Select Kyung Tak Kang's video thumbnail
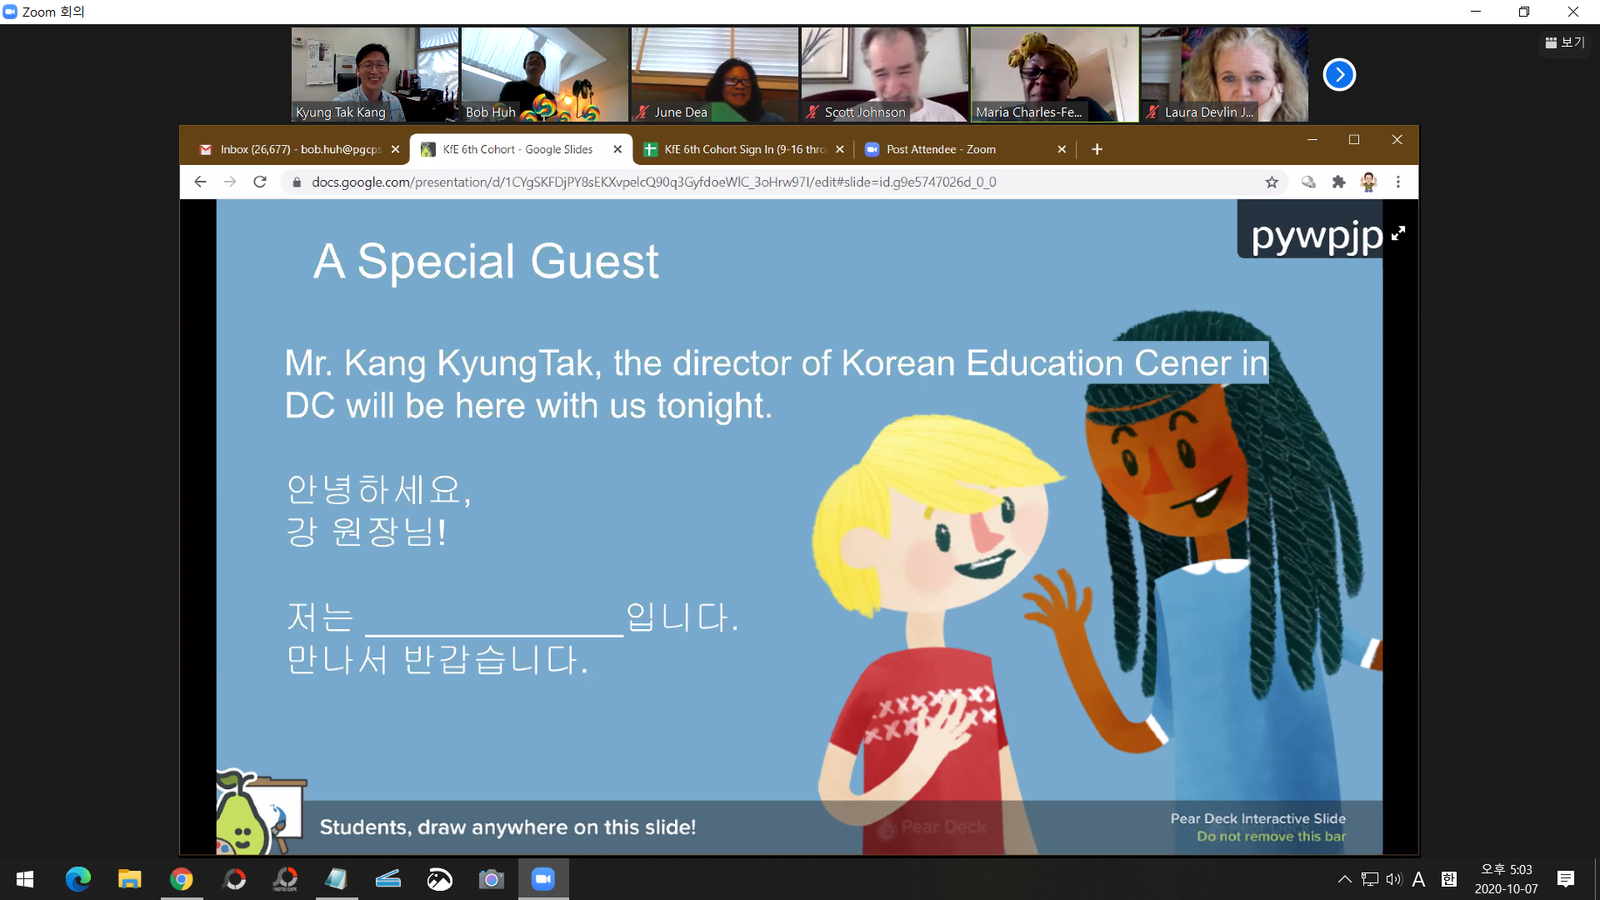Image resolution: width=1600 pixels, height=900 pixels. coord(375,74)
